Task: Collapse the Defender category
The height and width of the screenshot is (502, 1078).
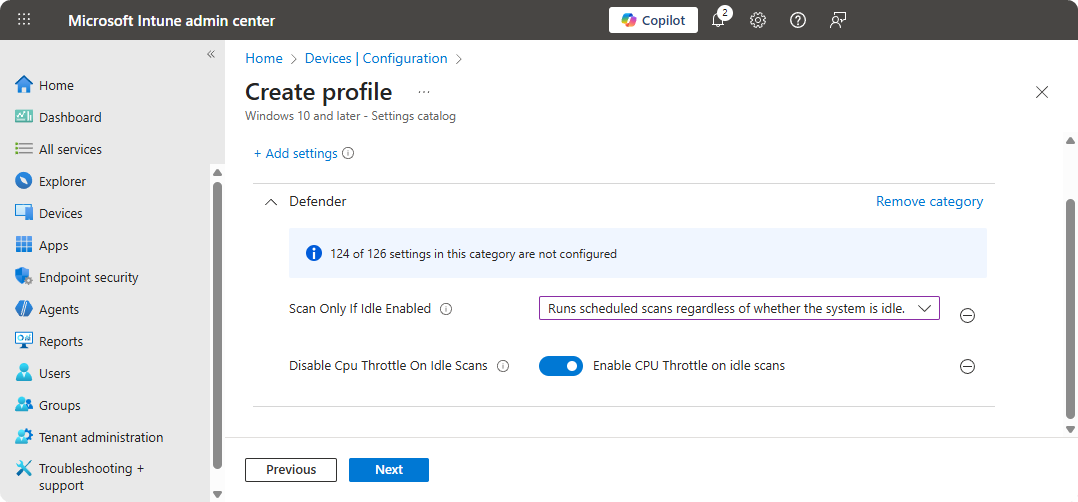Action: [270, 202]
